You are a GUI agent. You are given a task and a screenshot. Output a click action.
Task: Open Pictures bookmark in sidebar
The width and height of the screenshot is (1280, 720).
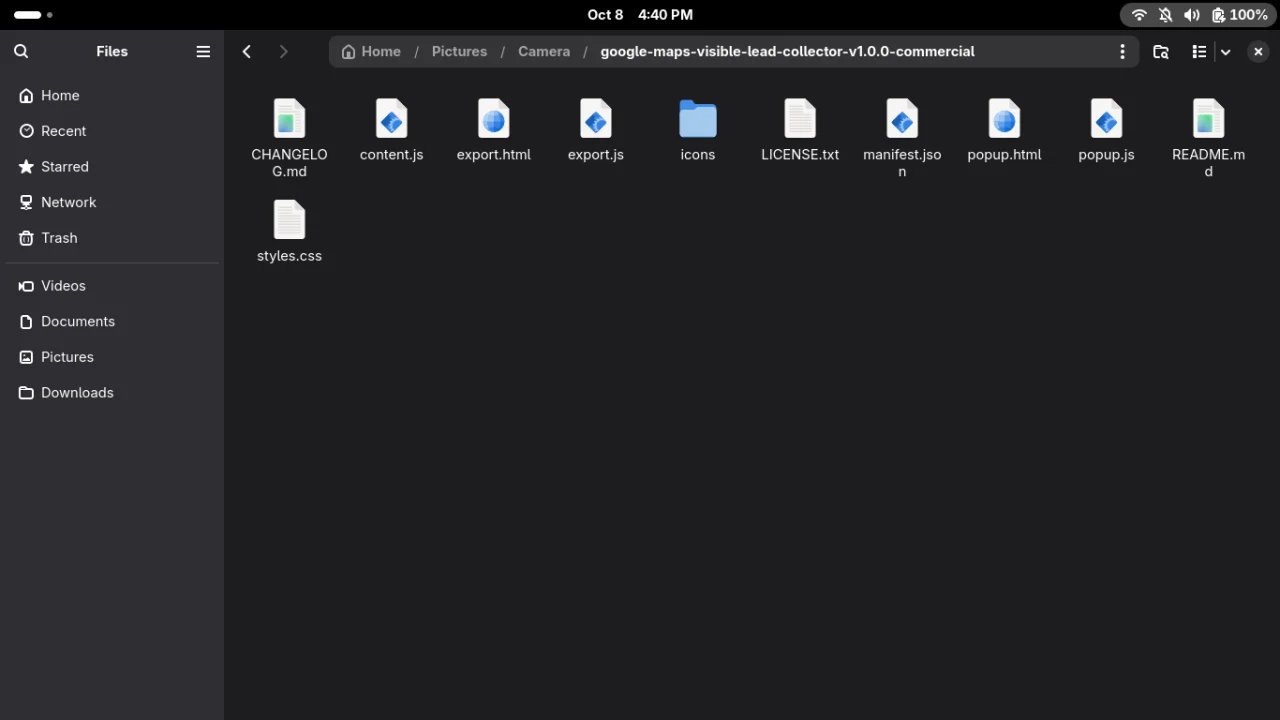[112, 357]
